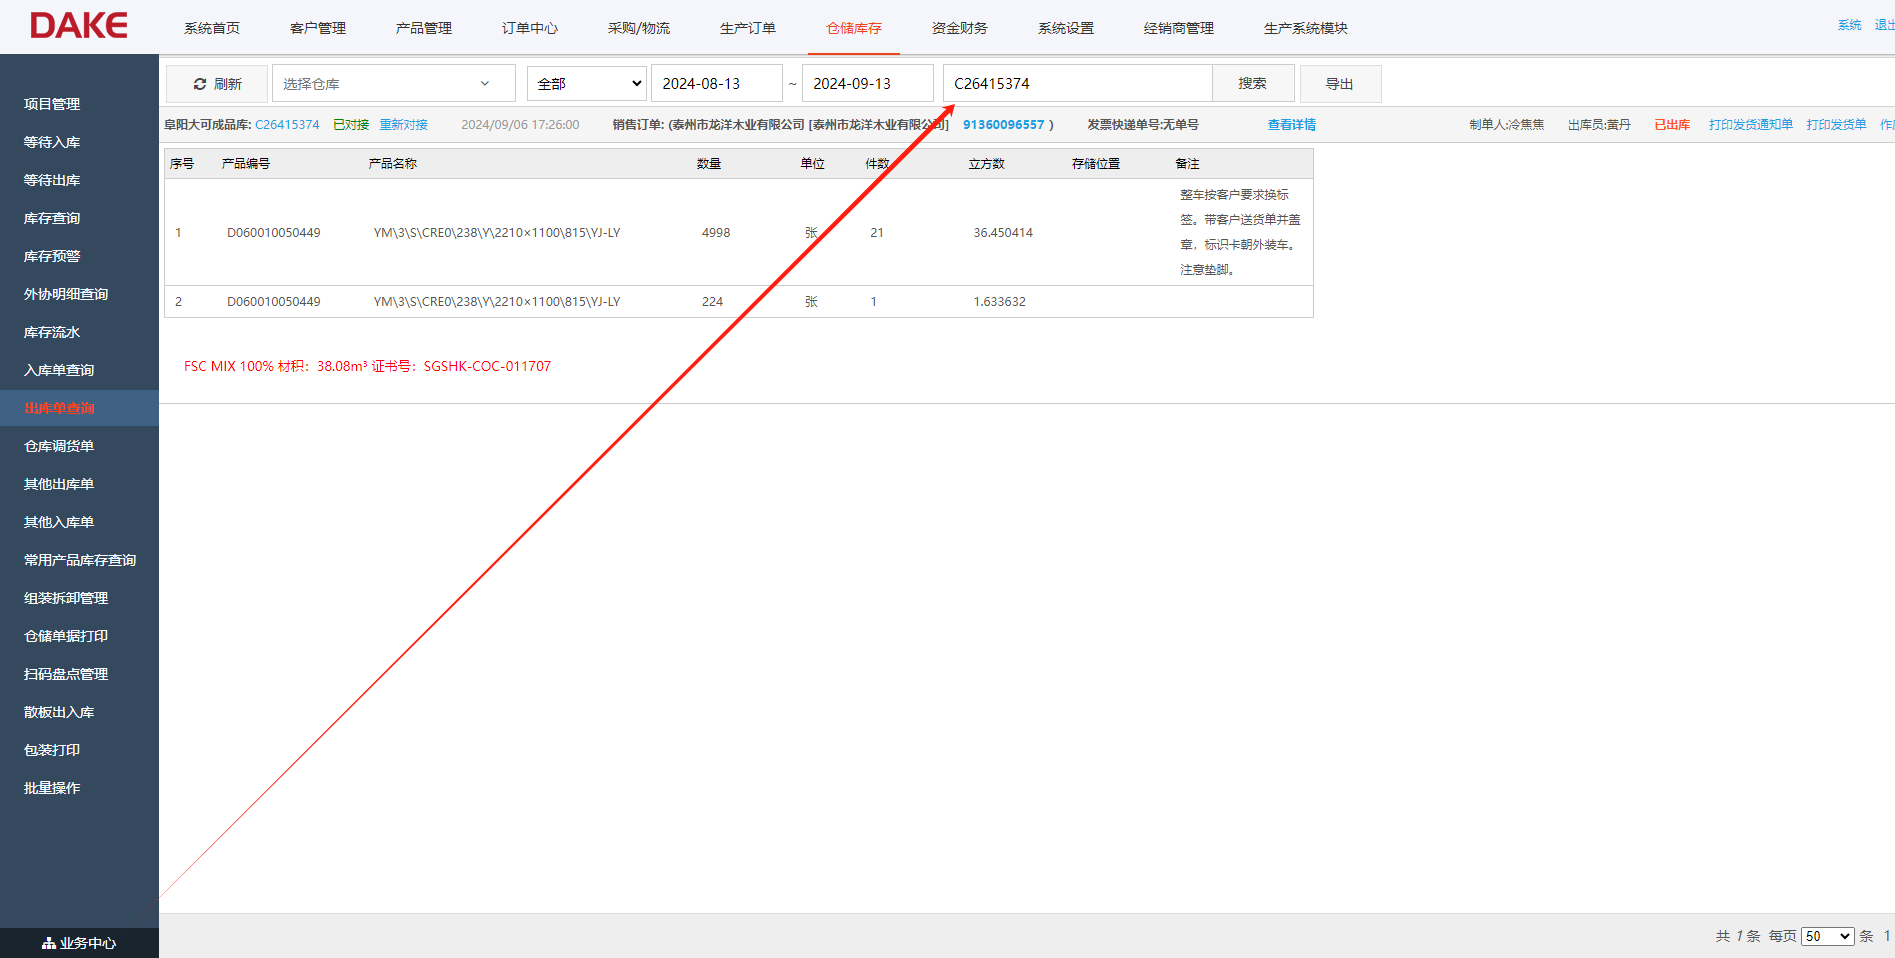Select 库存查询 in the sidebar

52,218
